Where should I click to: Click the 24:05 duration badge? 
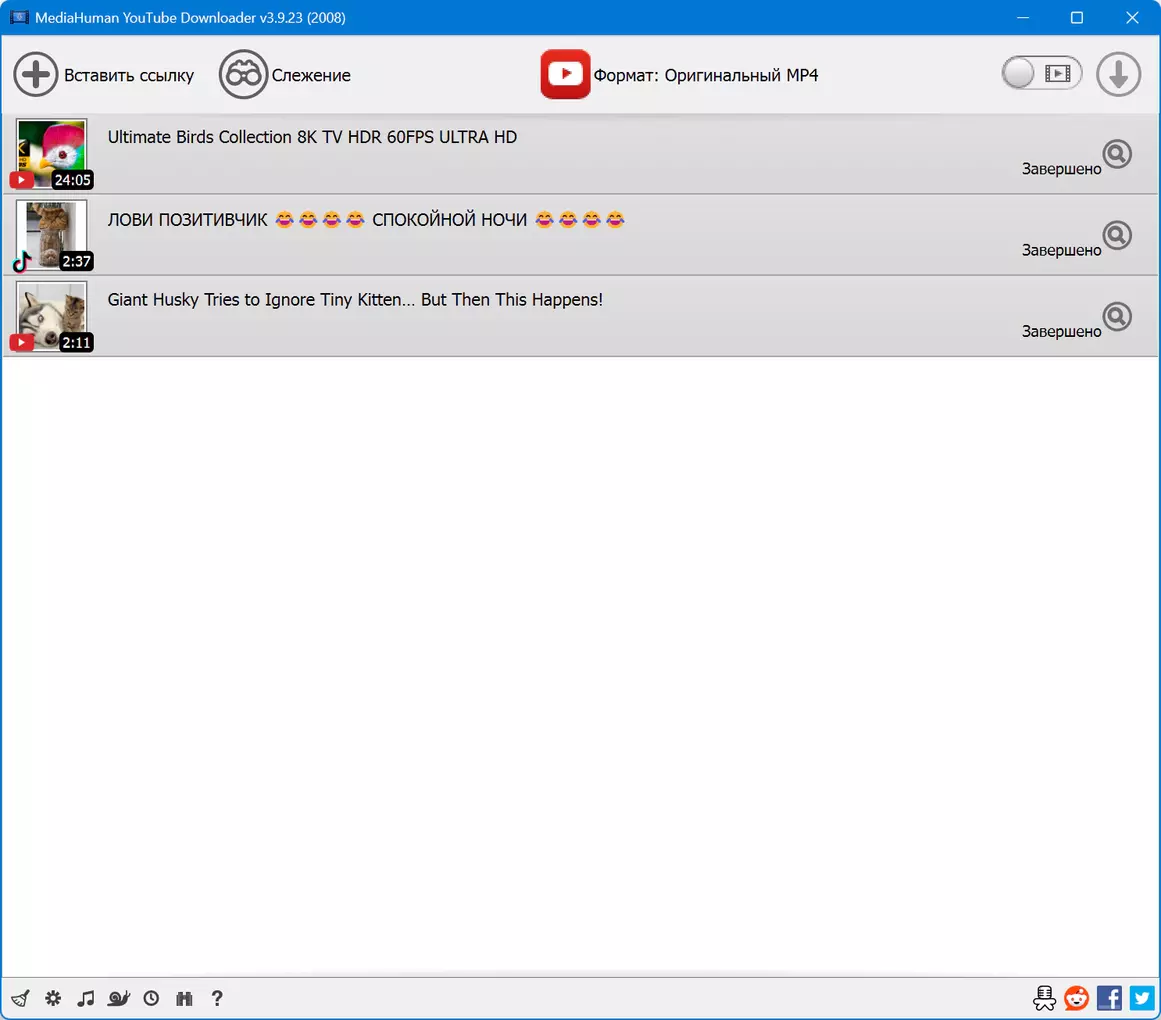73,180
